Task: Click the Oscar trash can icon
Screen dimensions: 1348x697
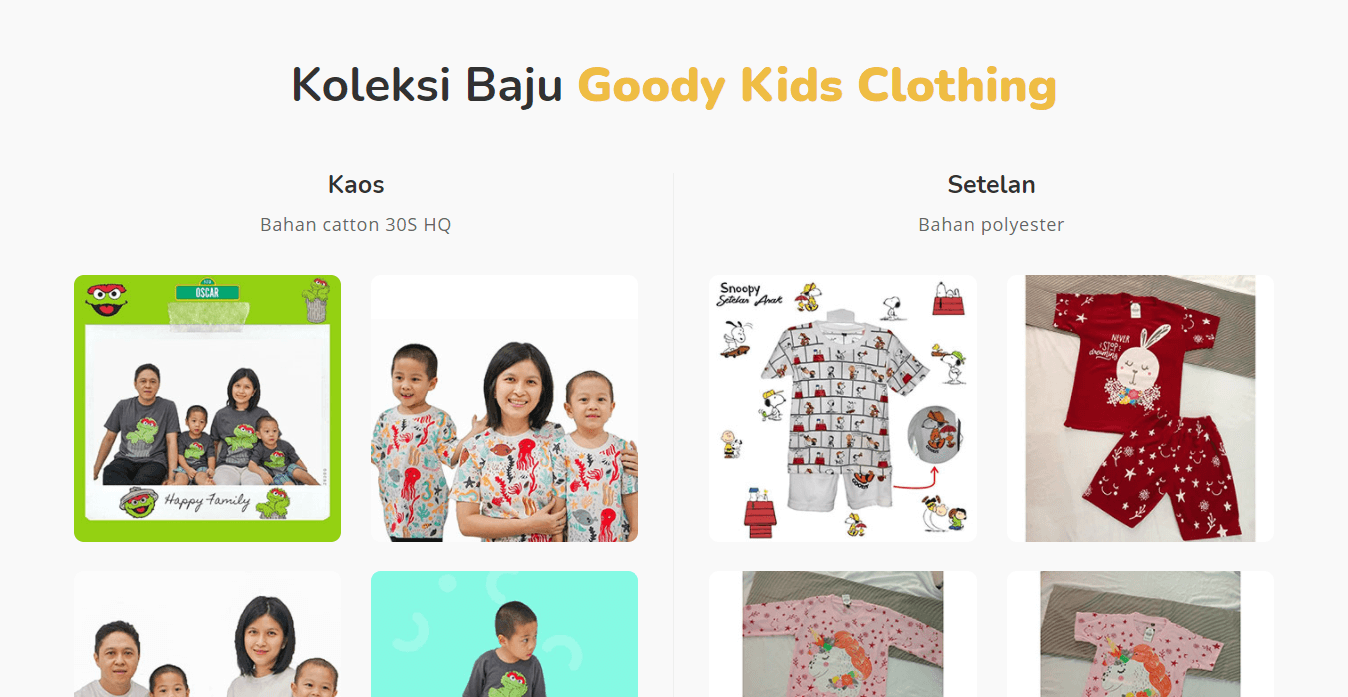Action: pyautogui.click(x=316, y=300)
